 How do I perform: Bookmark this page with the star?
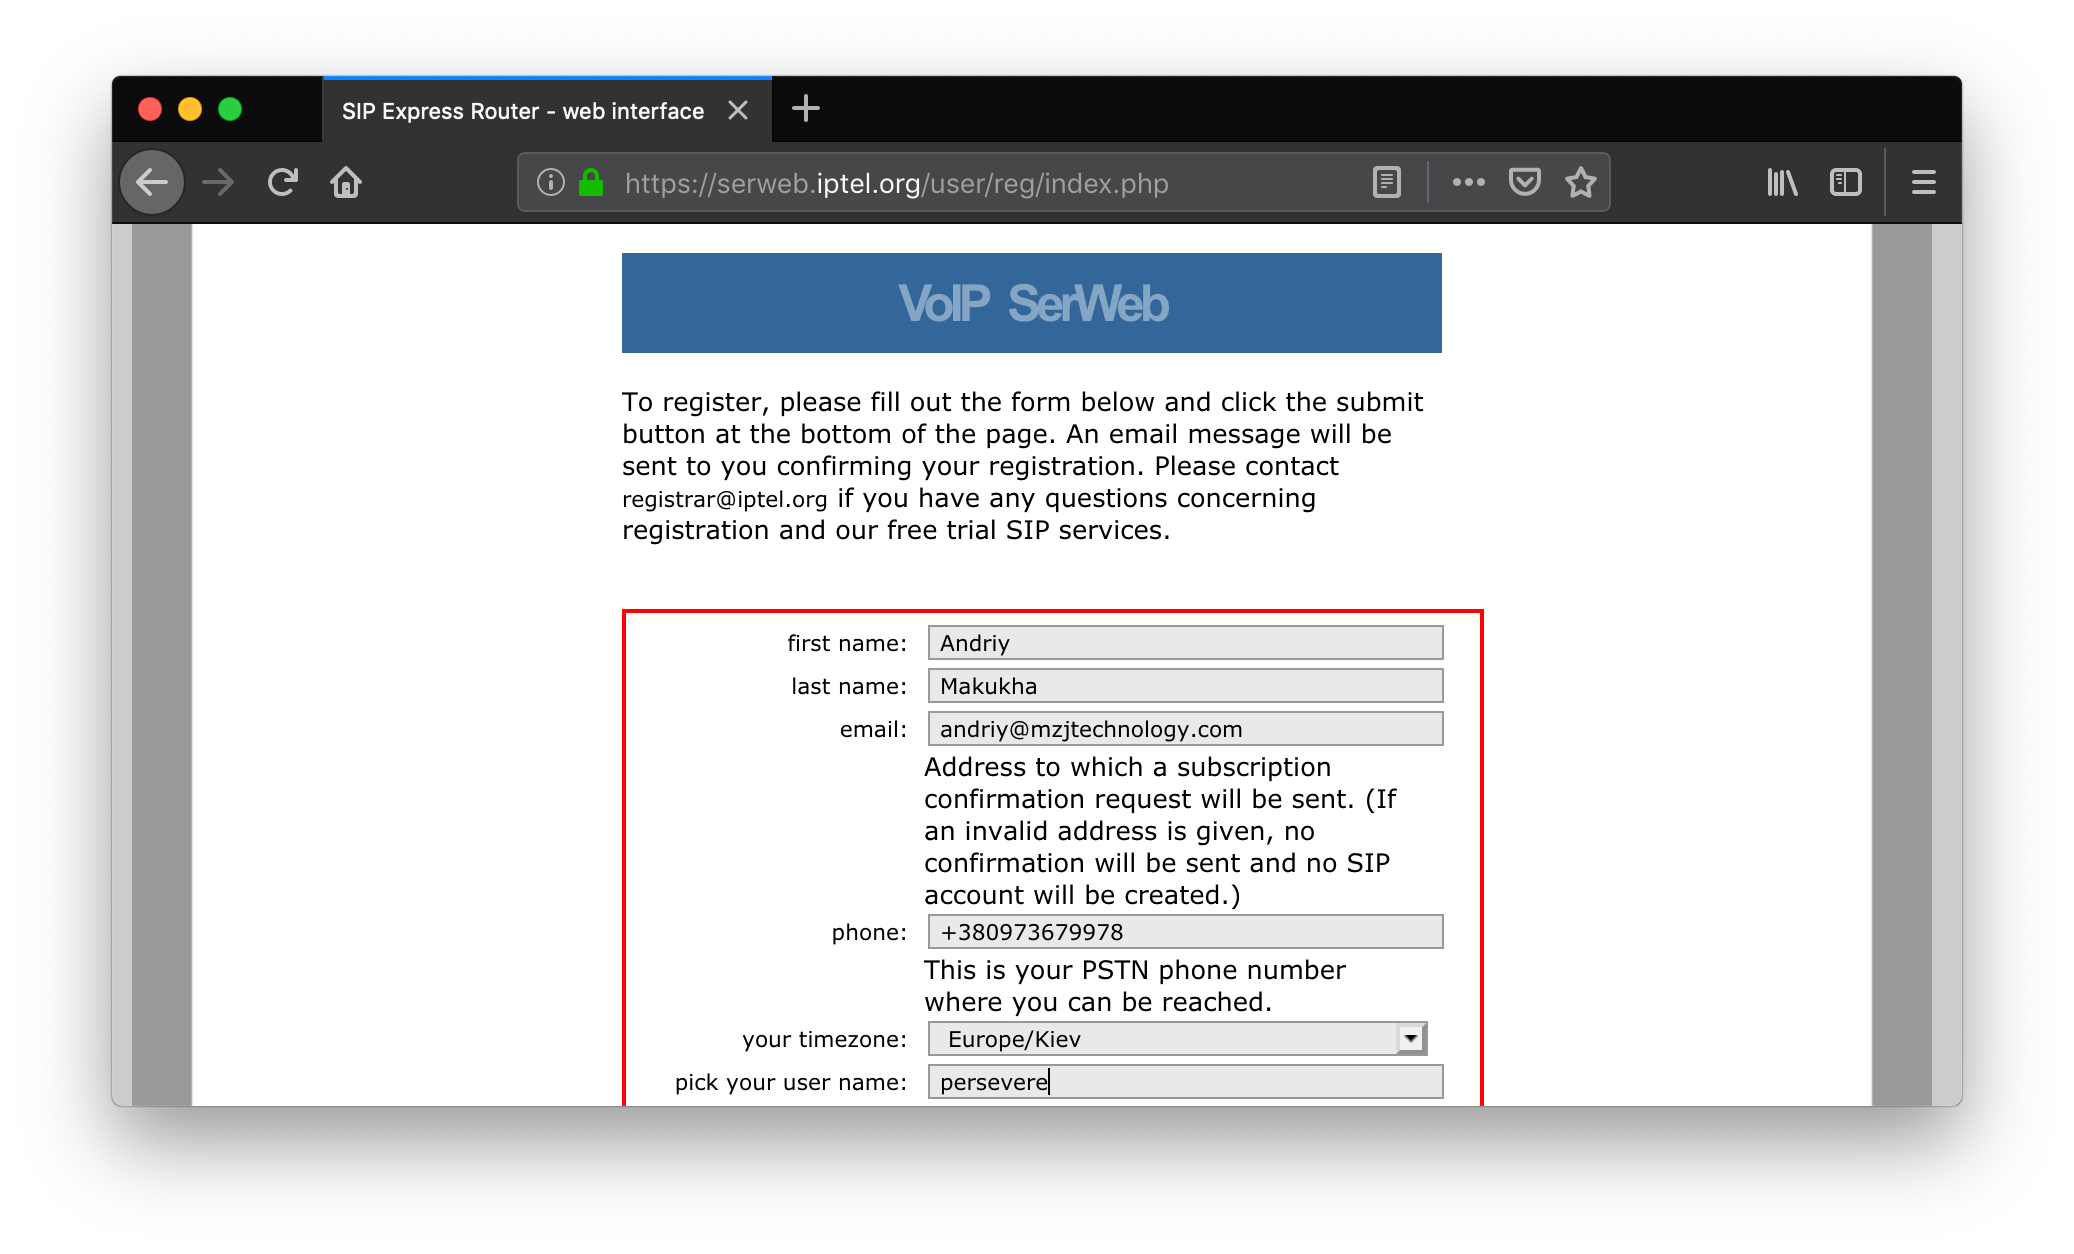[x=1581, y=183]
